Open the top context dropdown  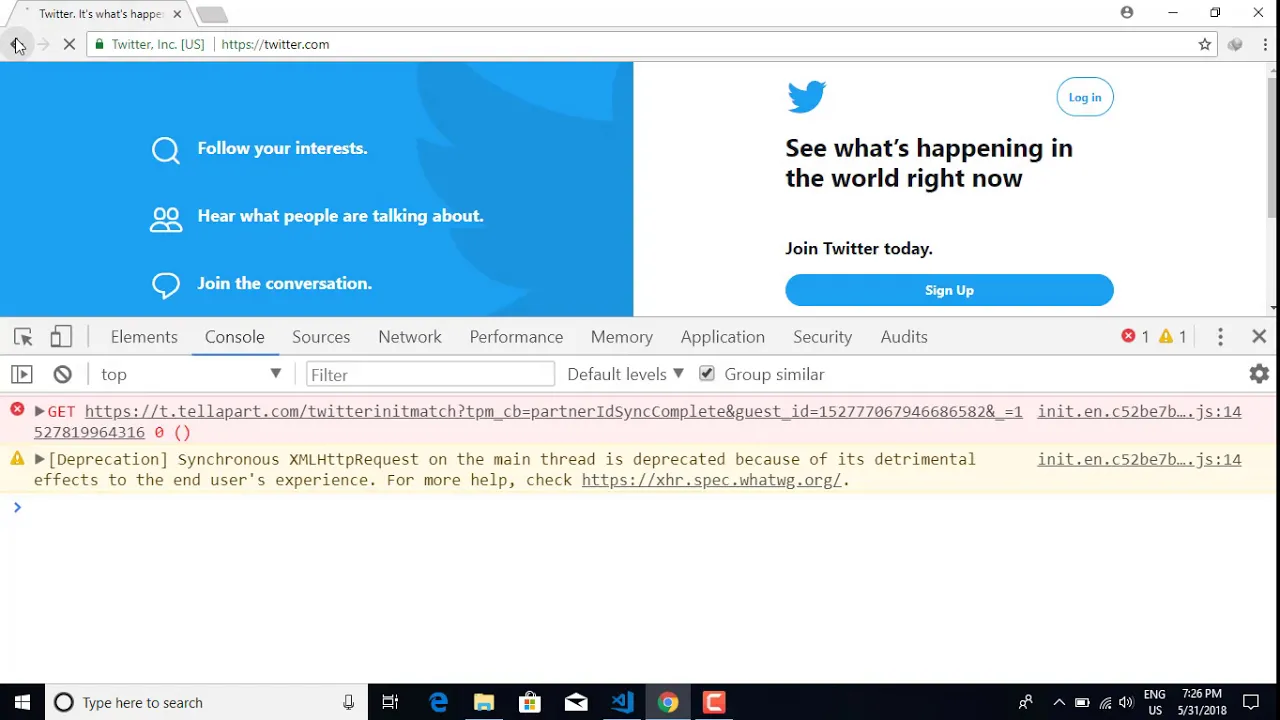(190, 374)
